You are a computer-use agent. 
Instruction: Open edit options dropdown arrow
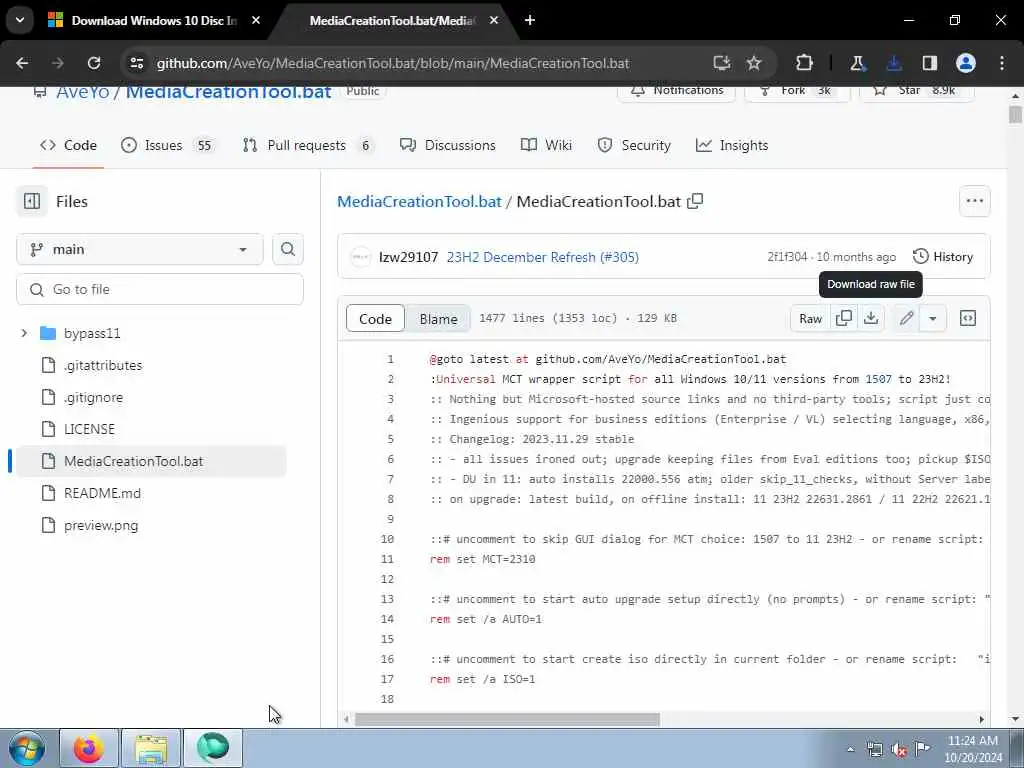933,319
